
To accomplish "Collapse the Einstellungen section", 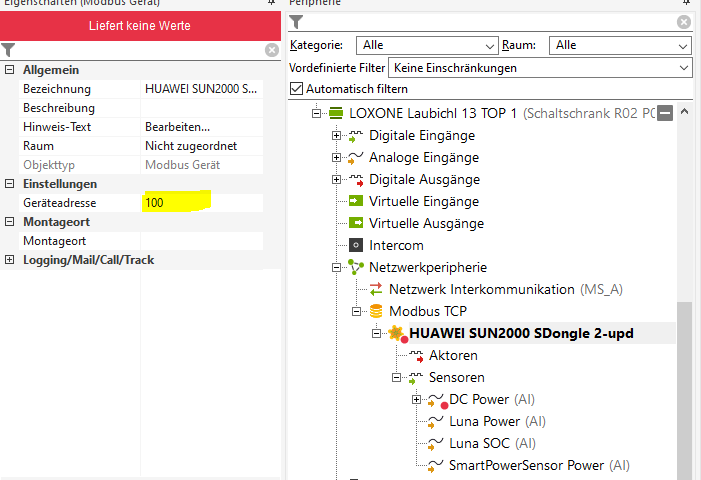I will pos(9,184).
